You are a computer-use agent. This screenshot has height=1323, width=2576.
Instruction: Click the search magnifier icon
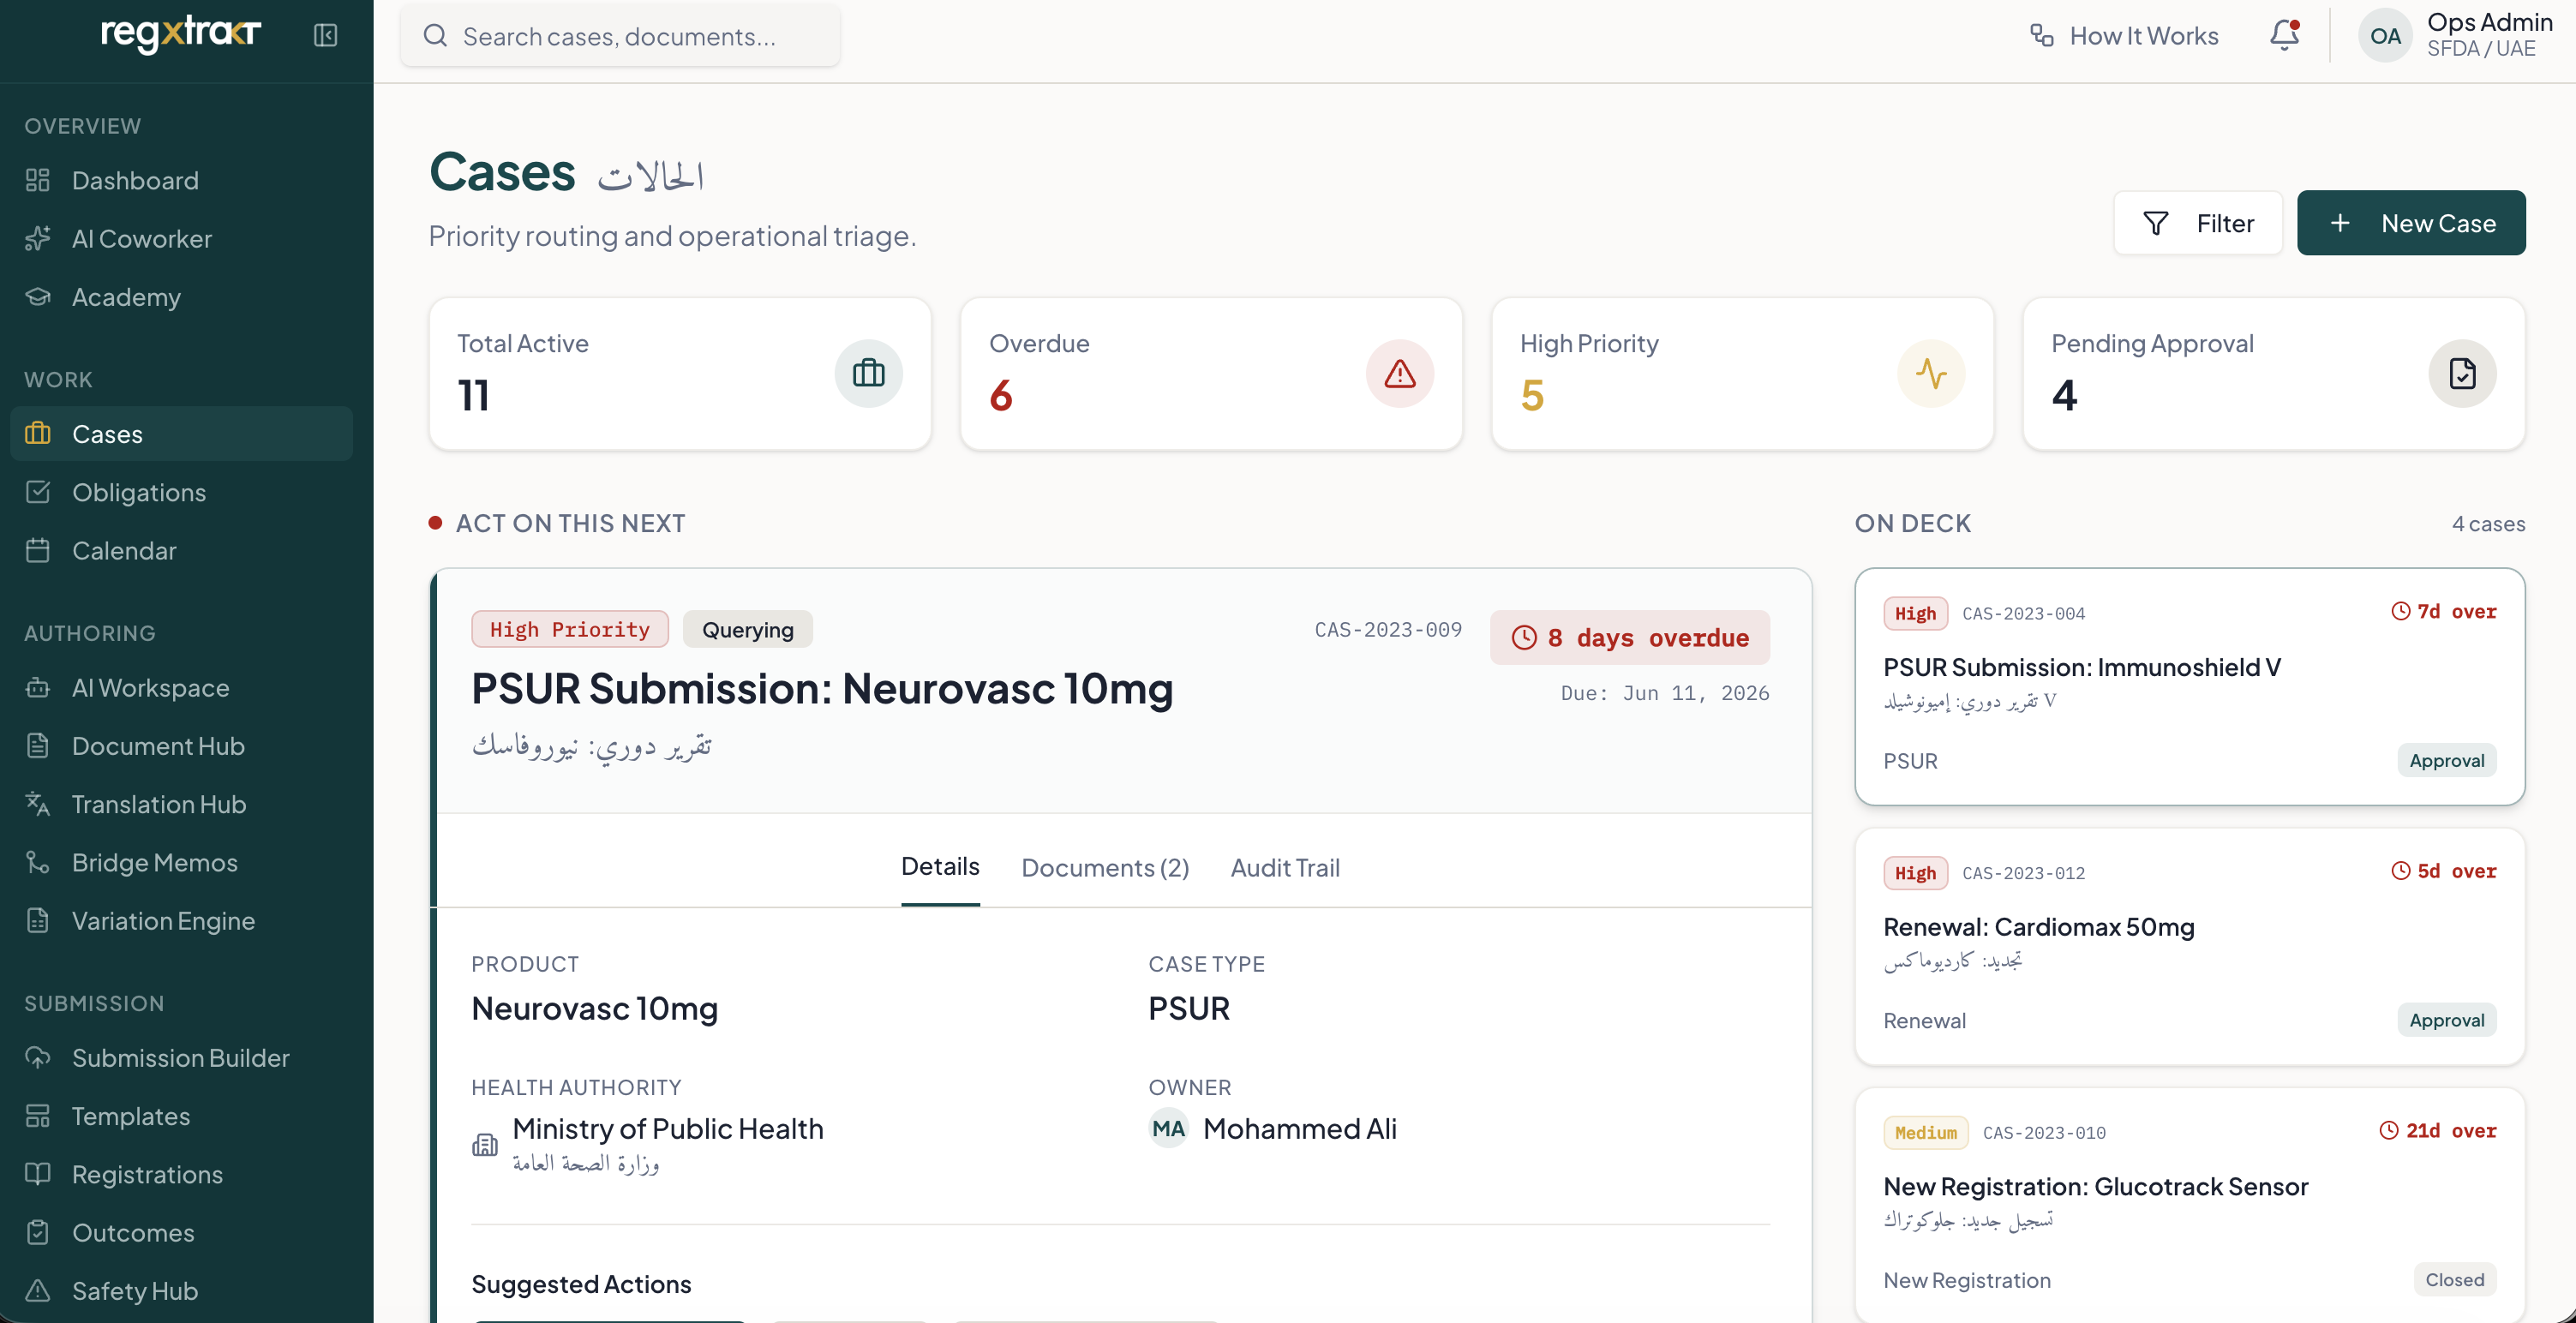[x=435, y=36]
